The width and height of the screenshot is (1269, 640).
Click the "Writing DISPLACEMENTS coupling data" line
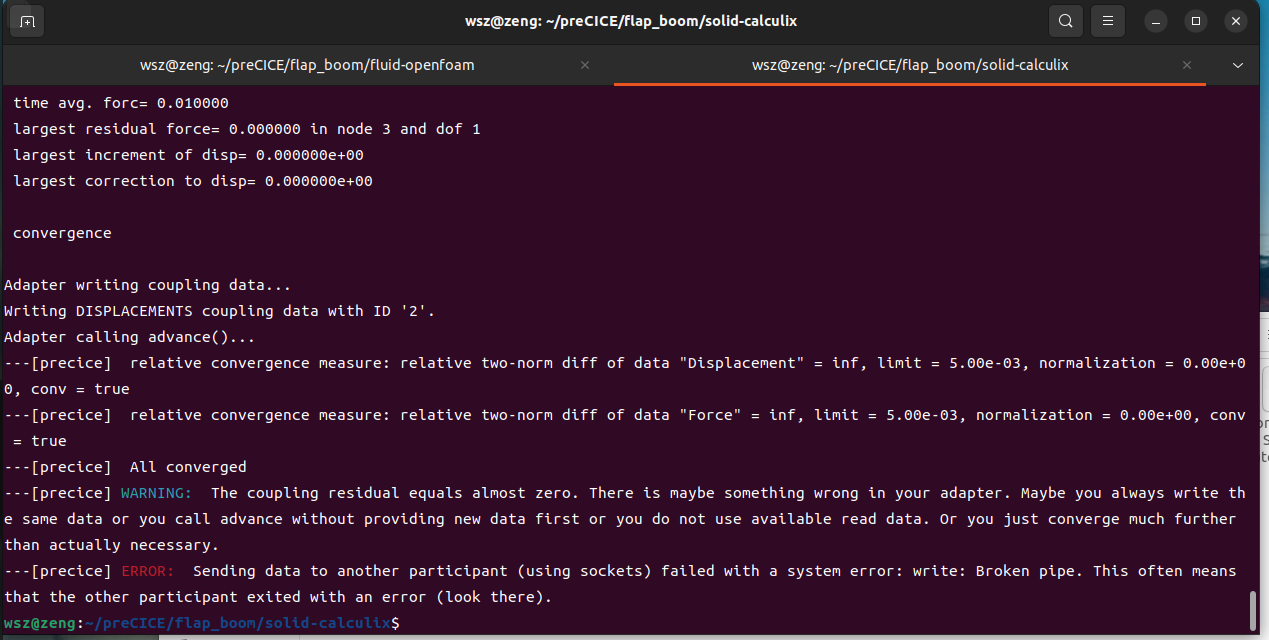click(x=219, y=311)
